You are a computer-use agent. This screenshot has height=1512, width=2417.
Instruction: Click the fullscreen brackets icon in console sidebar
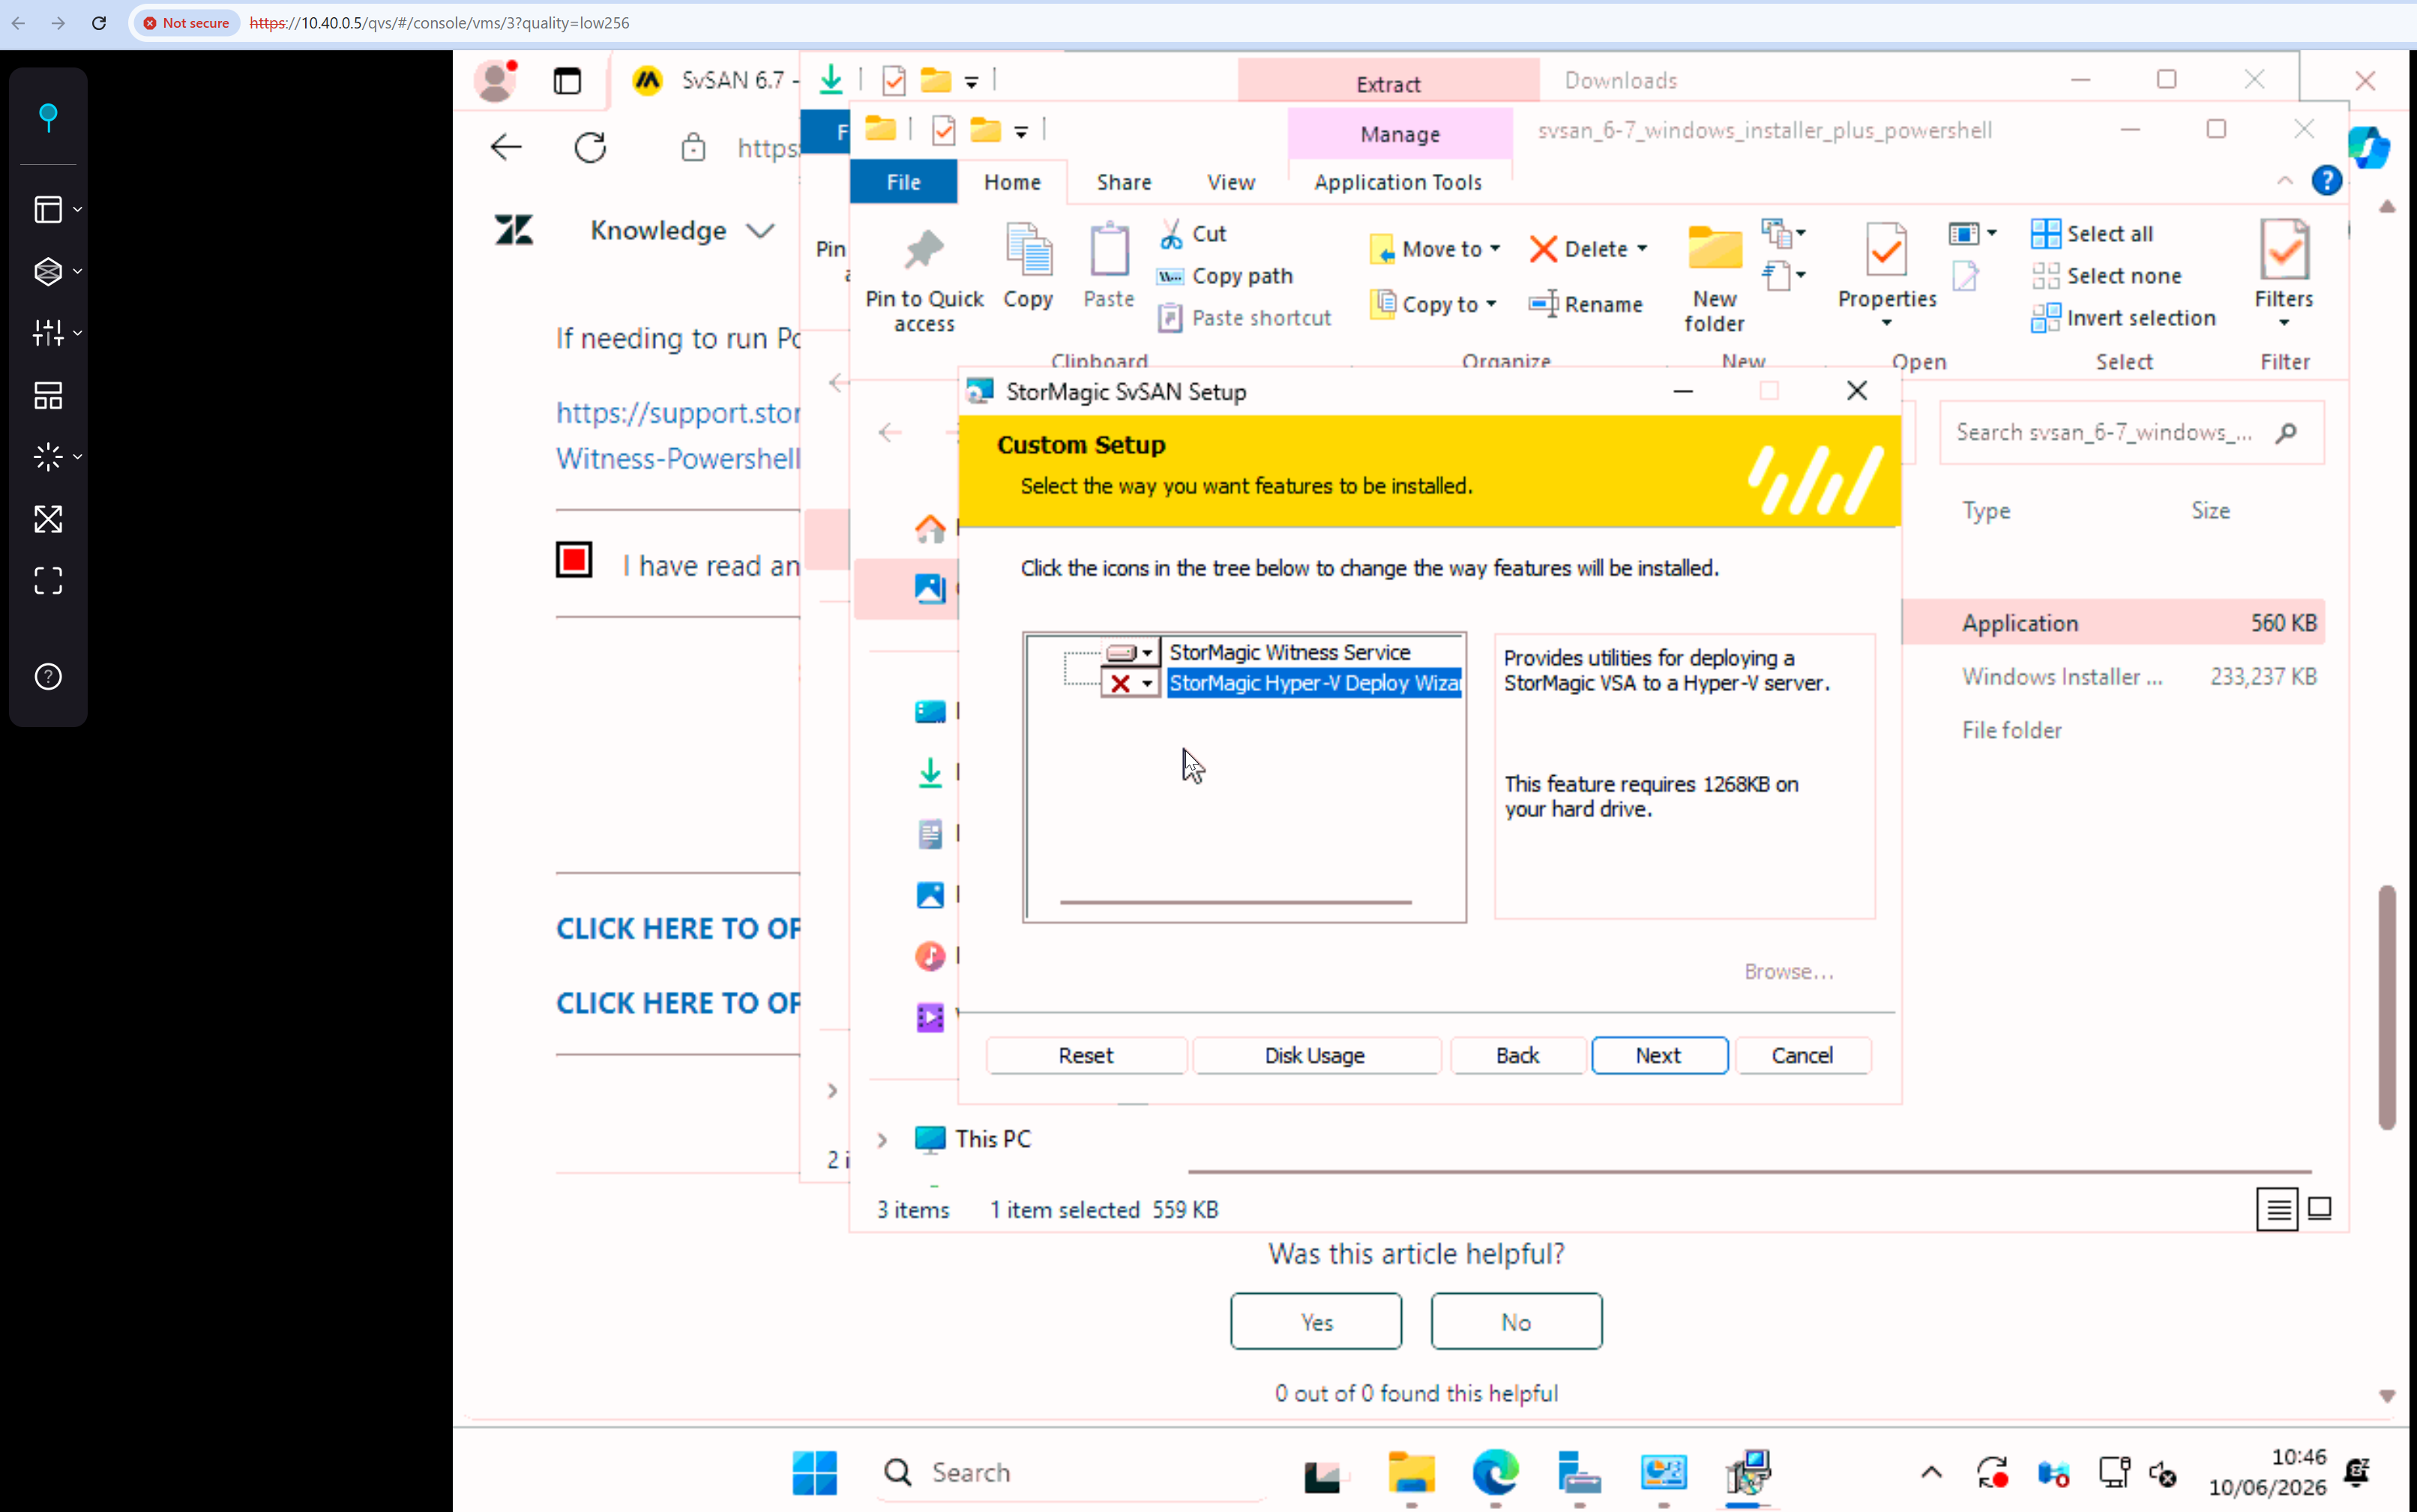48,581
